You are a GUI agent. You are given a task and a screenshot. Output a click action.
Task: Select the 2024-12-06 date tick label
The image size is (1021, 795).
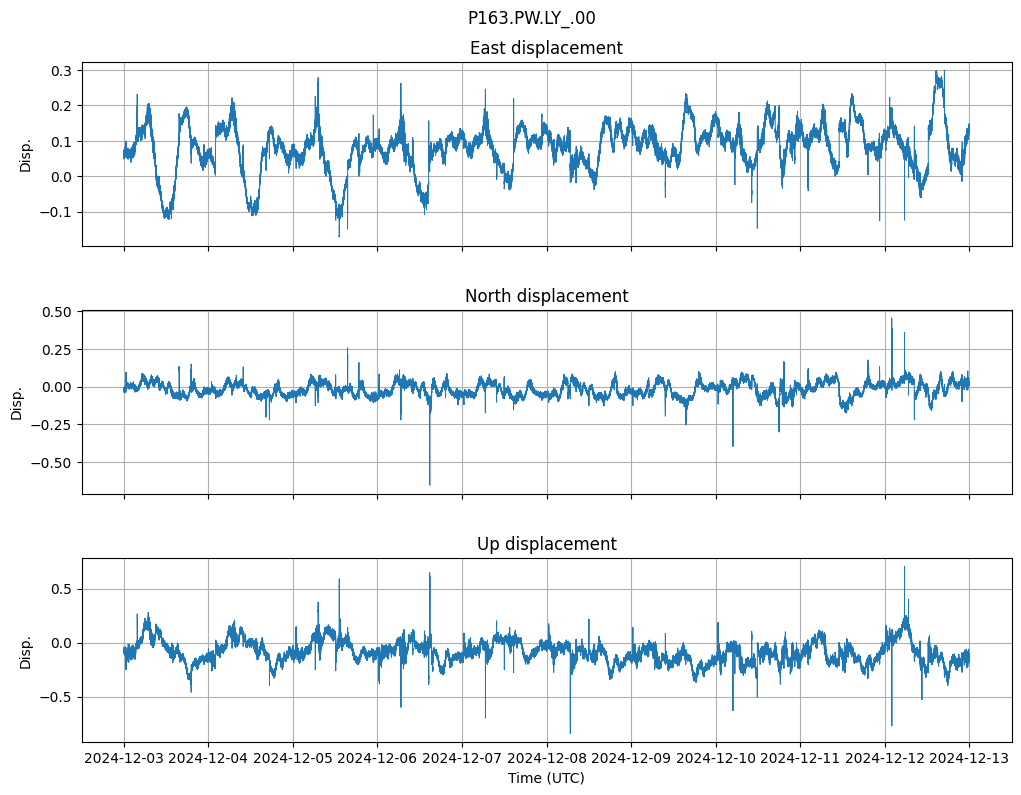tap(377, 758)
